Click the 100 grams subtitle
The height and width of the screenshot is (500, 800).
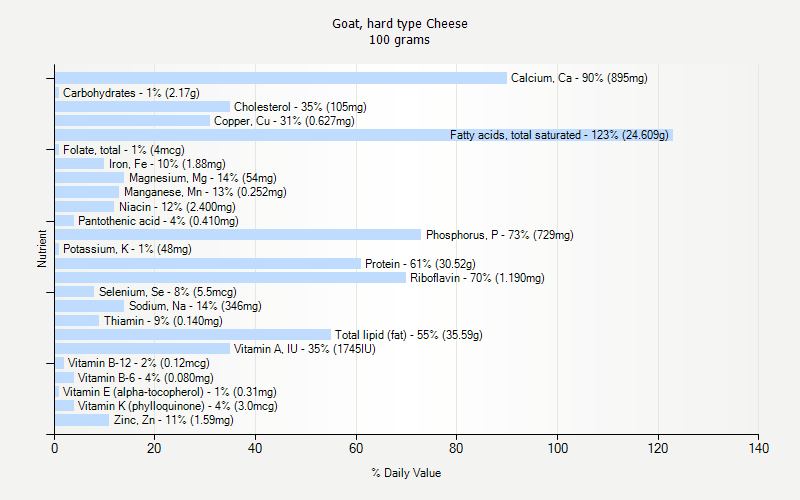pos(399,40)
